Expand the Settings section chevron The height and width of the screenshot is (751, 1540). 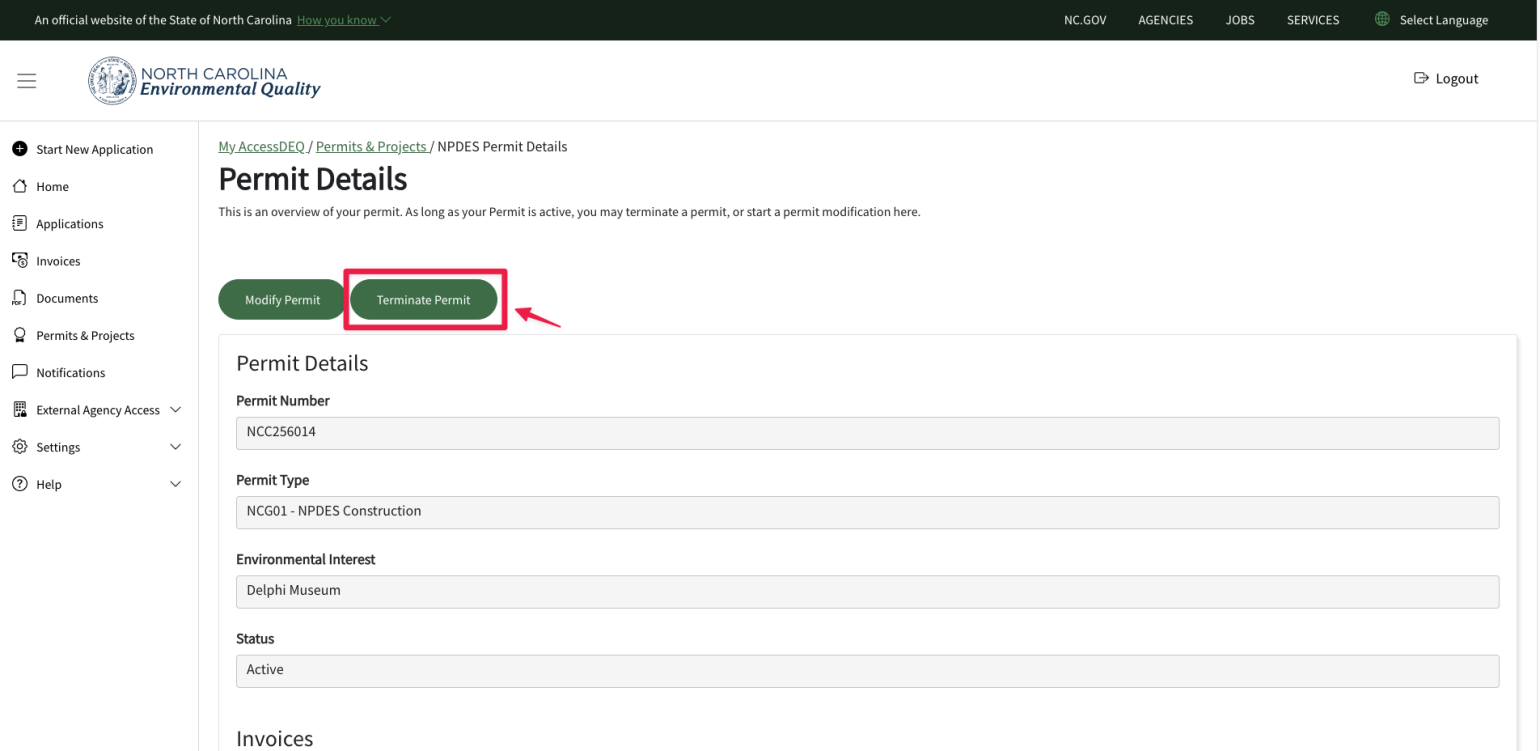click(177, 446)
